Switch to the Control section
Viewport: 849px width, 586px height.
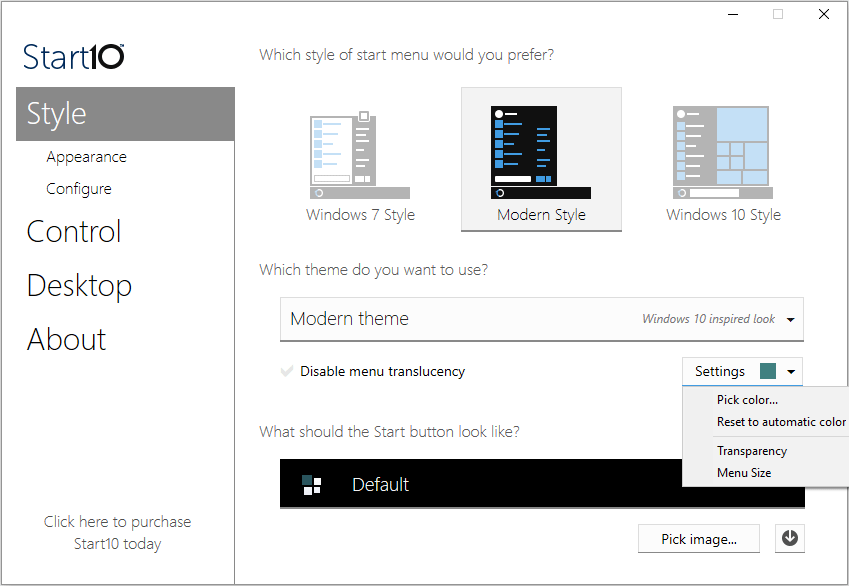tap(74, 232)
